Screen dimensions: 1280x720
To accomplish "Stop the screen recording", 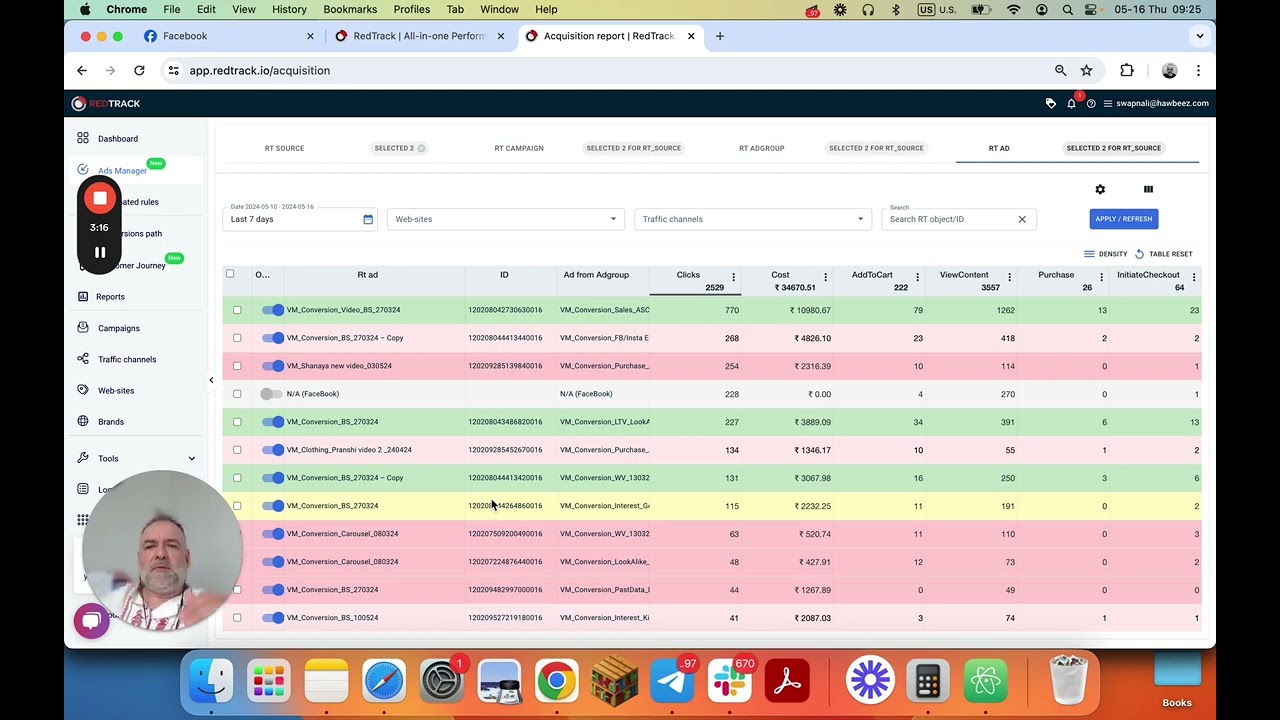I will coord(100,199).
